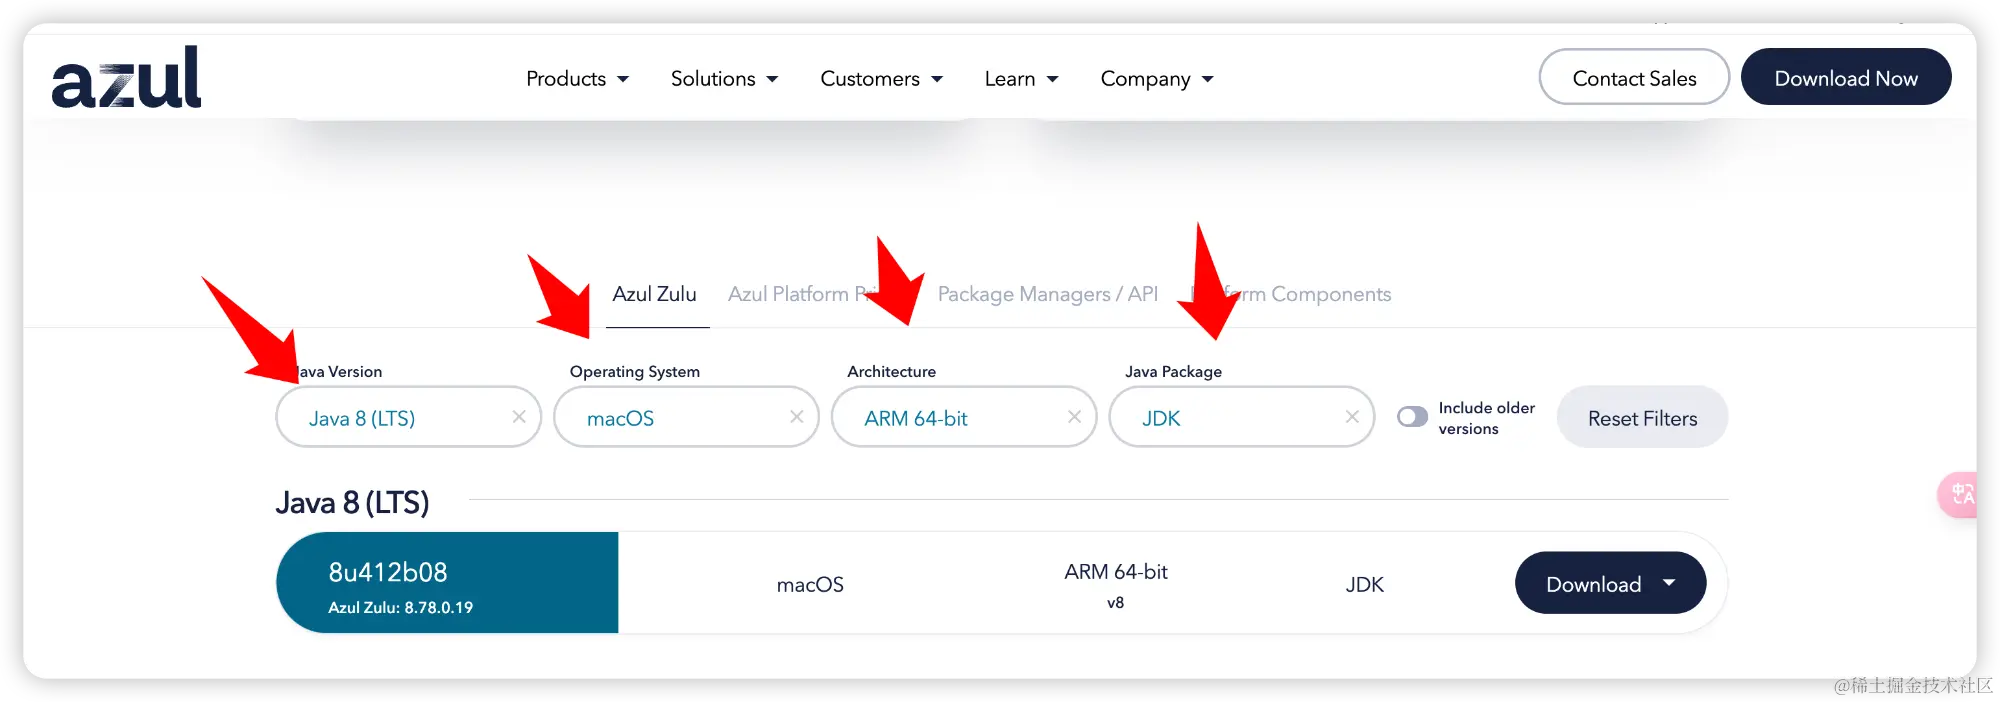The height and width of the screenshot is (702, 2000).
Task: Click the Contact Sales button
Action: click(x=1634, y=77)
